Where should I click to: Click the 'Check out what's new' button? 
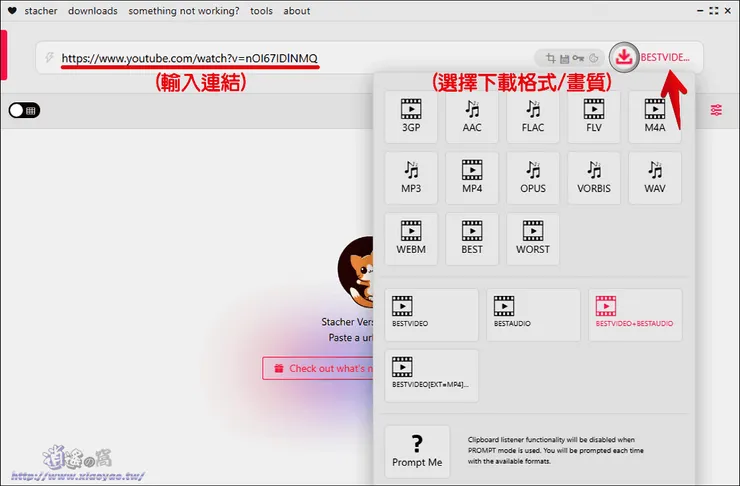318,368
